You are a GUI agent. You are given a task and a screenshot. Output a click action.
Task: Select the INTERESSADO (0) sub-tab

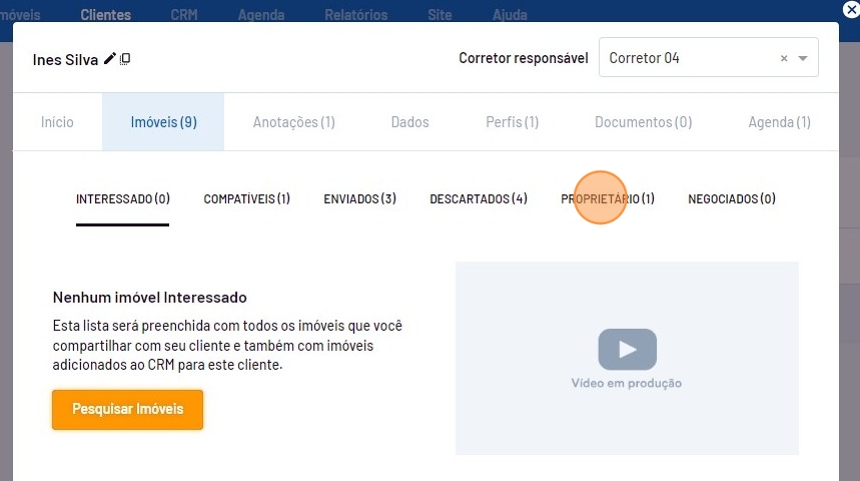tap(123, 199)
